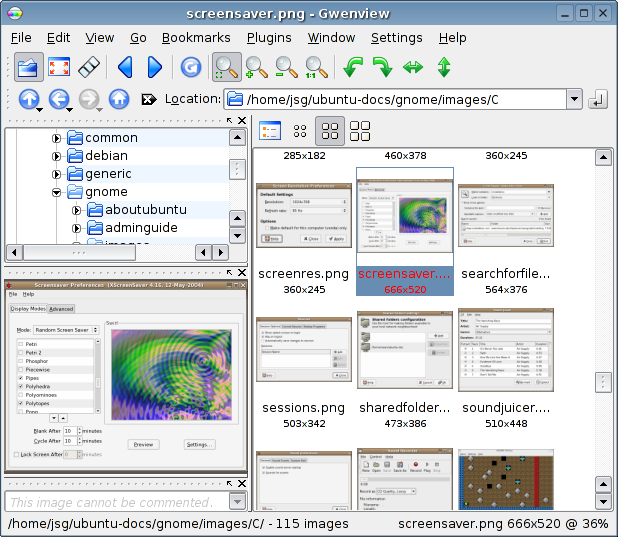Flip image vertically with green double arrow
This screenshot has height=537, width=618.
click(x=443, y=67)
